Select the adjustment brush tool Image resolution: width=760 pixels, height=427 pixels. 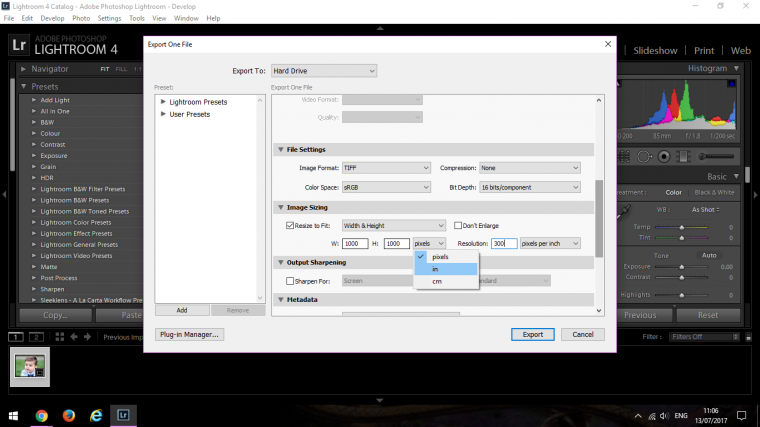pos(716,157)
